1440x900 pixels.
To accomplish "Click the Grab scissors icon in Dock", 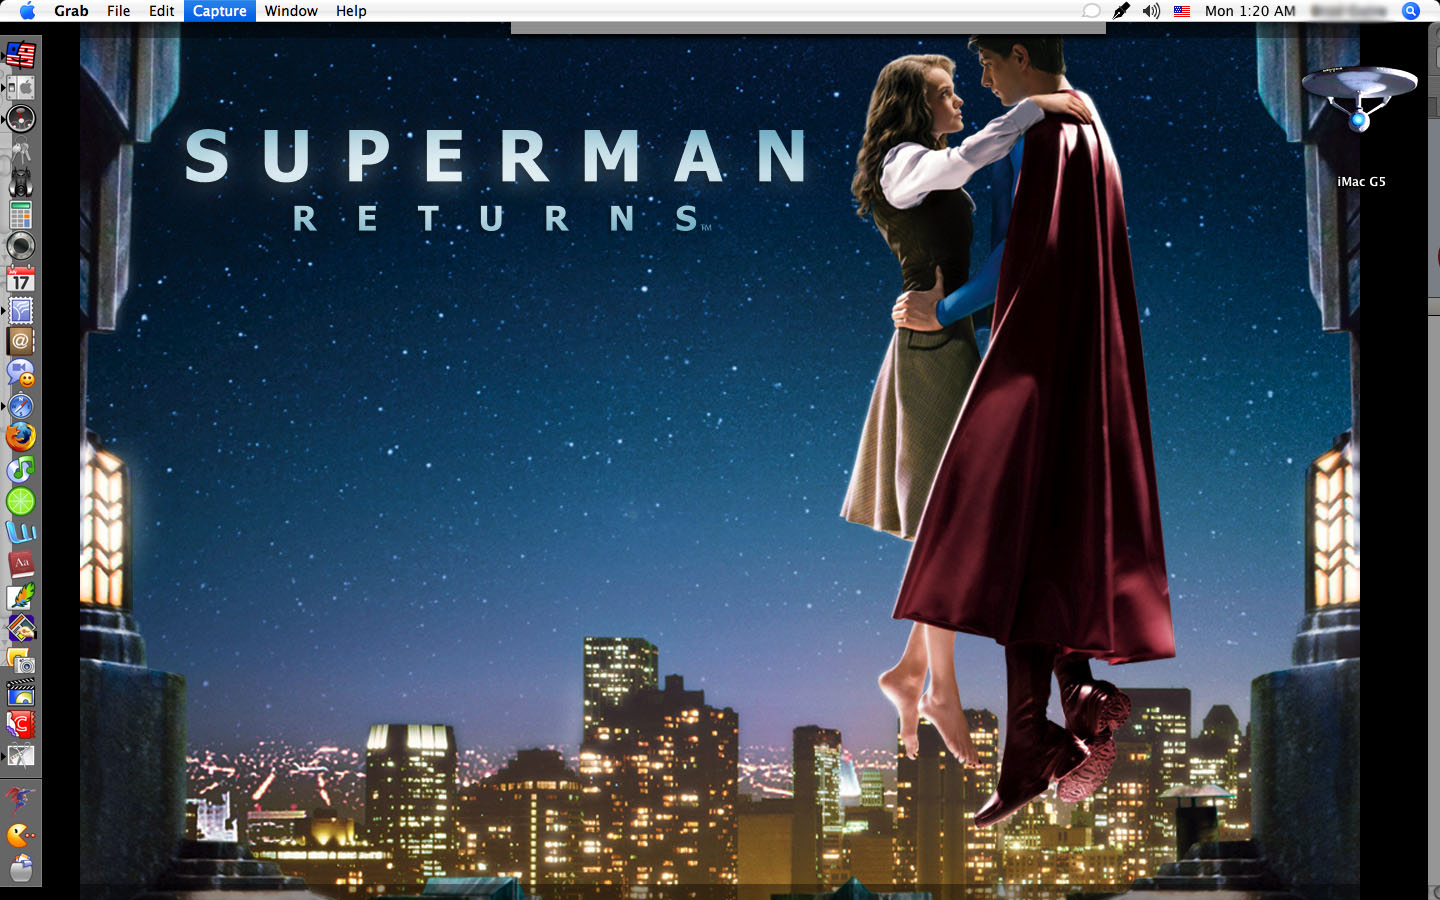I will pos(21,756).
